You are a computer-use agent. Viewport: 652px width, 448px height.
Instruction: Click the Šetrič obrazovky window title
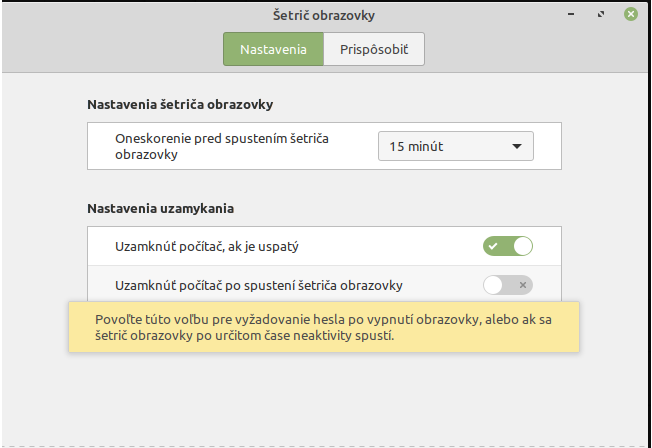(x=325, y=15)
